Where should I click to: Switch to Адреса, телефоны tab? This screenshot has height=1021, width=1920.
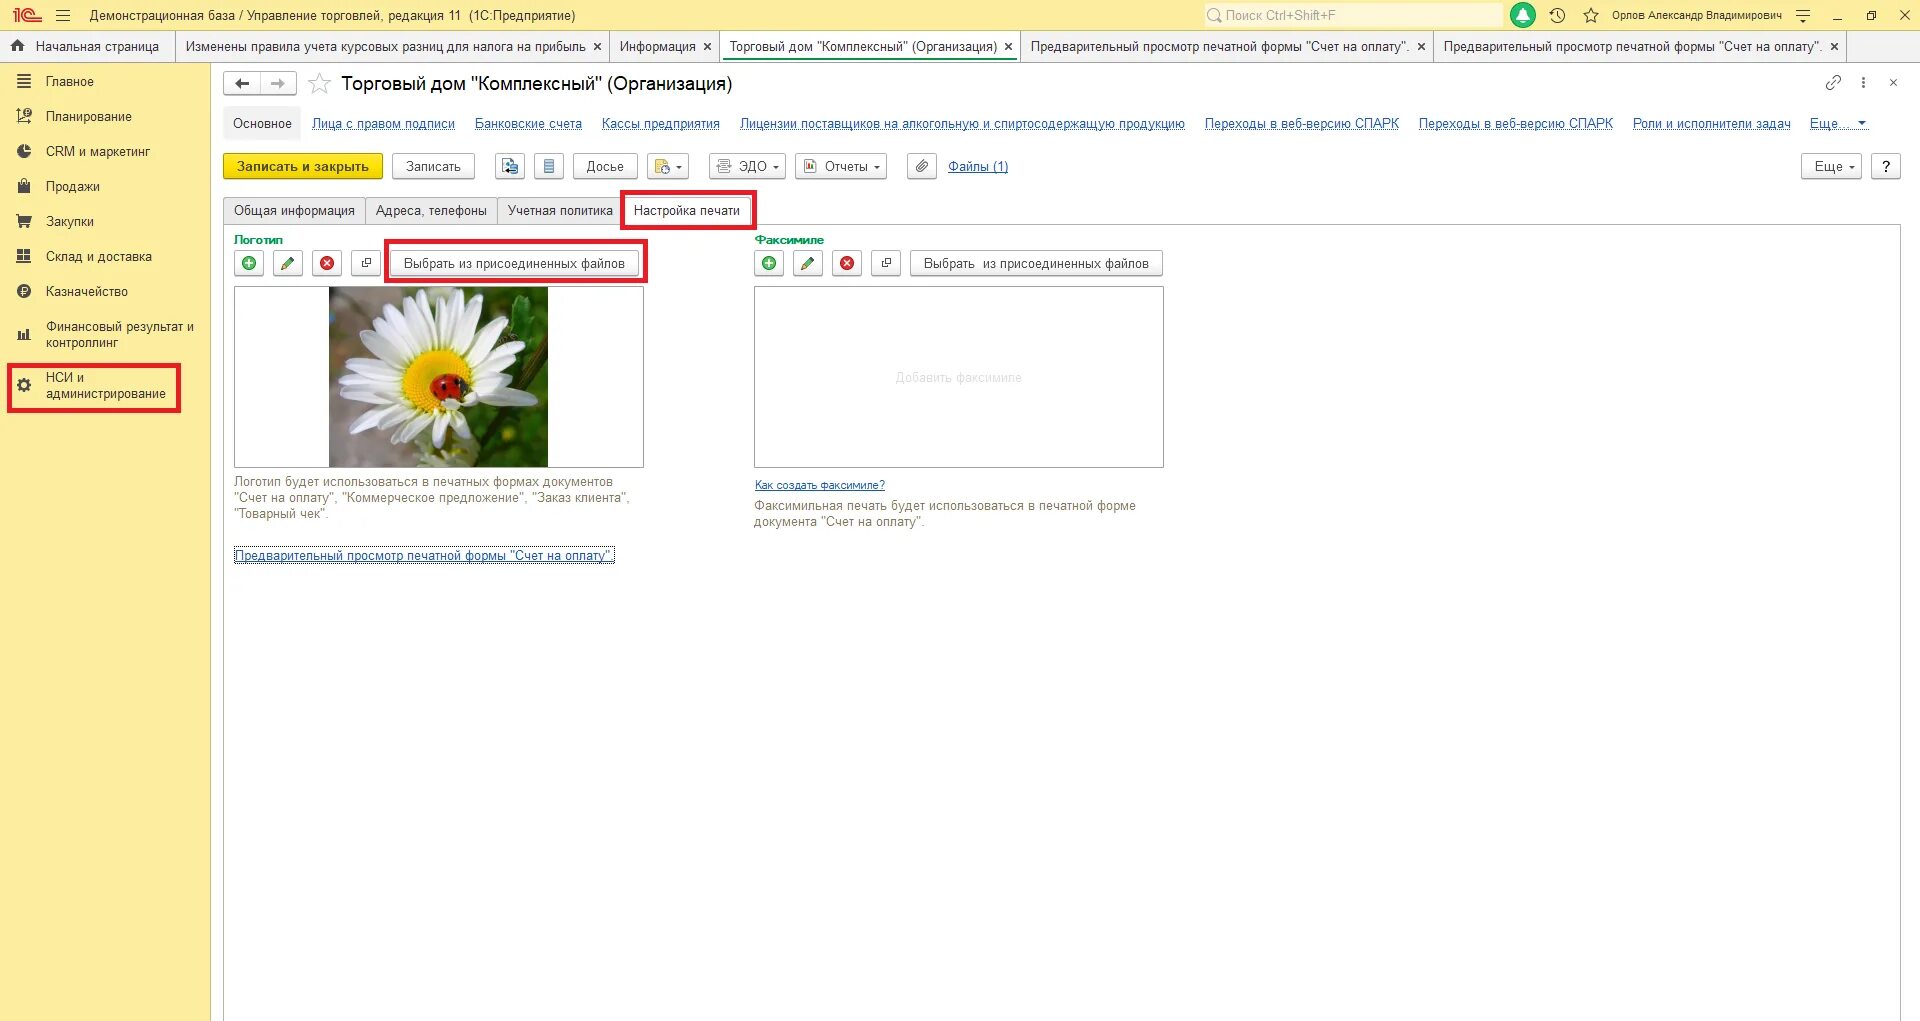point(431,211)
